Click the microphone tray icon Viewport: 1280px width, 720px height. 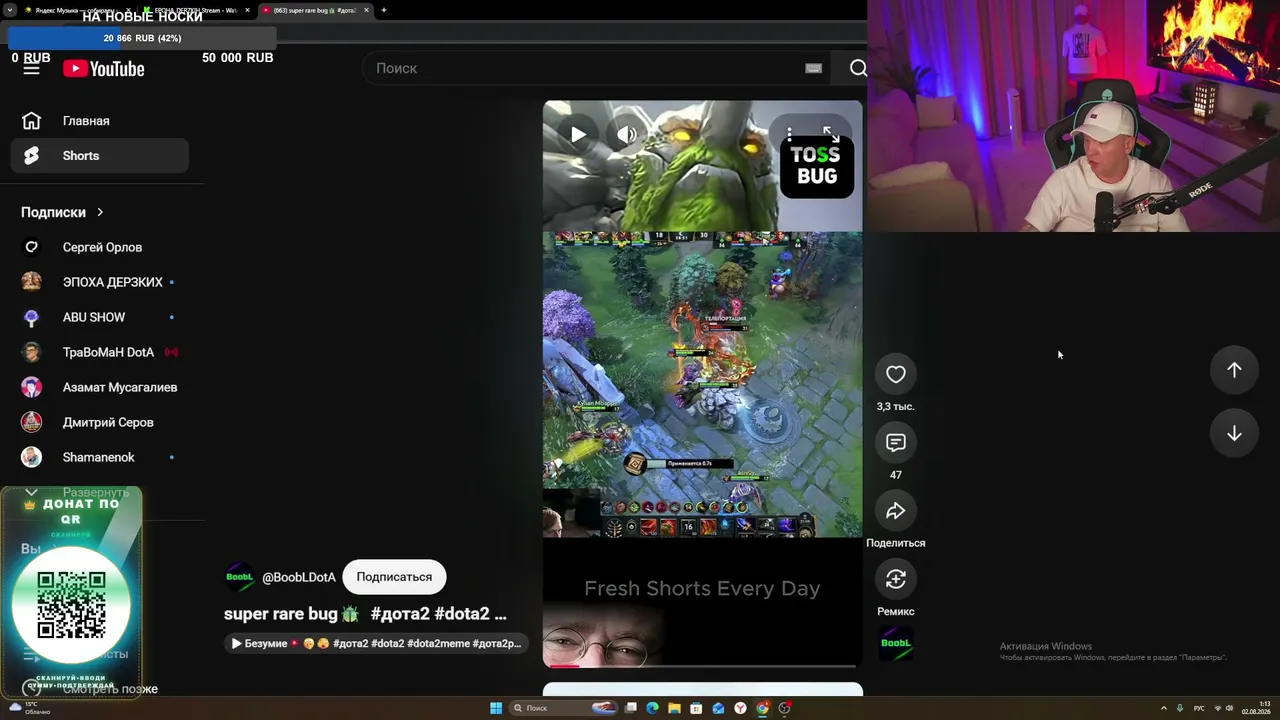point(1180,708)
